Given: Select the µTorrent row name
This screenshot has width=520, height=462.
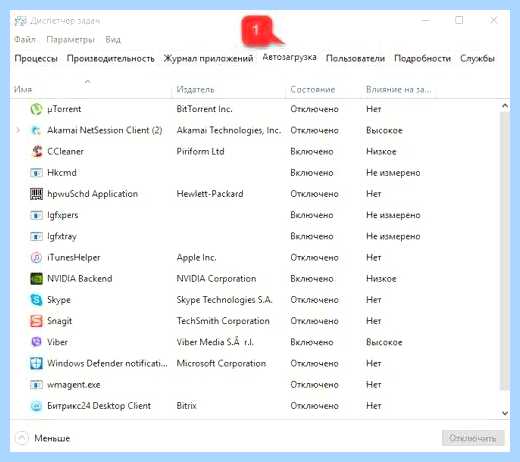Looking at the screenshot, I should pyautogui.click(x=64, y=109).
